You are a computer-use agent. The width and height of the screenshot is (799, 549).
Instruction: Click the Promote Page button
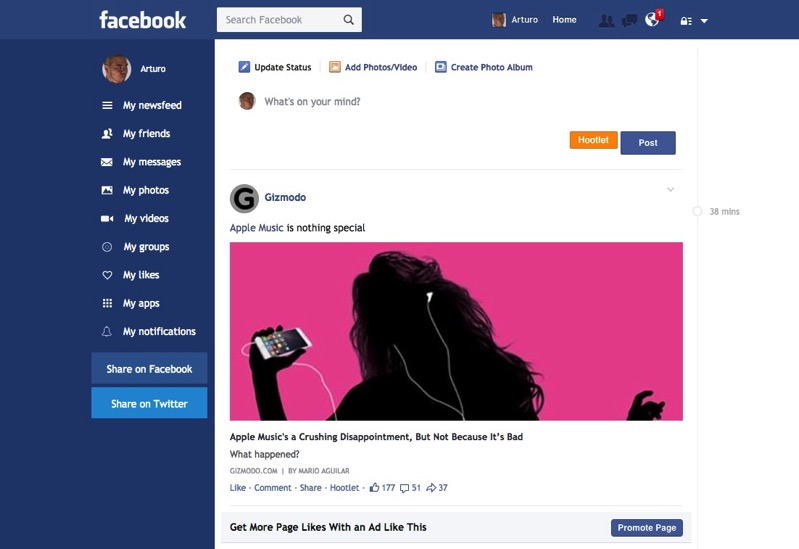tap(647, 528)
